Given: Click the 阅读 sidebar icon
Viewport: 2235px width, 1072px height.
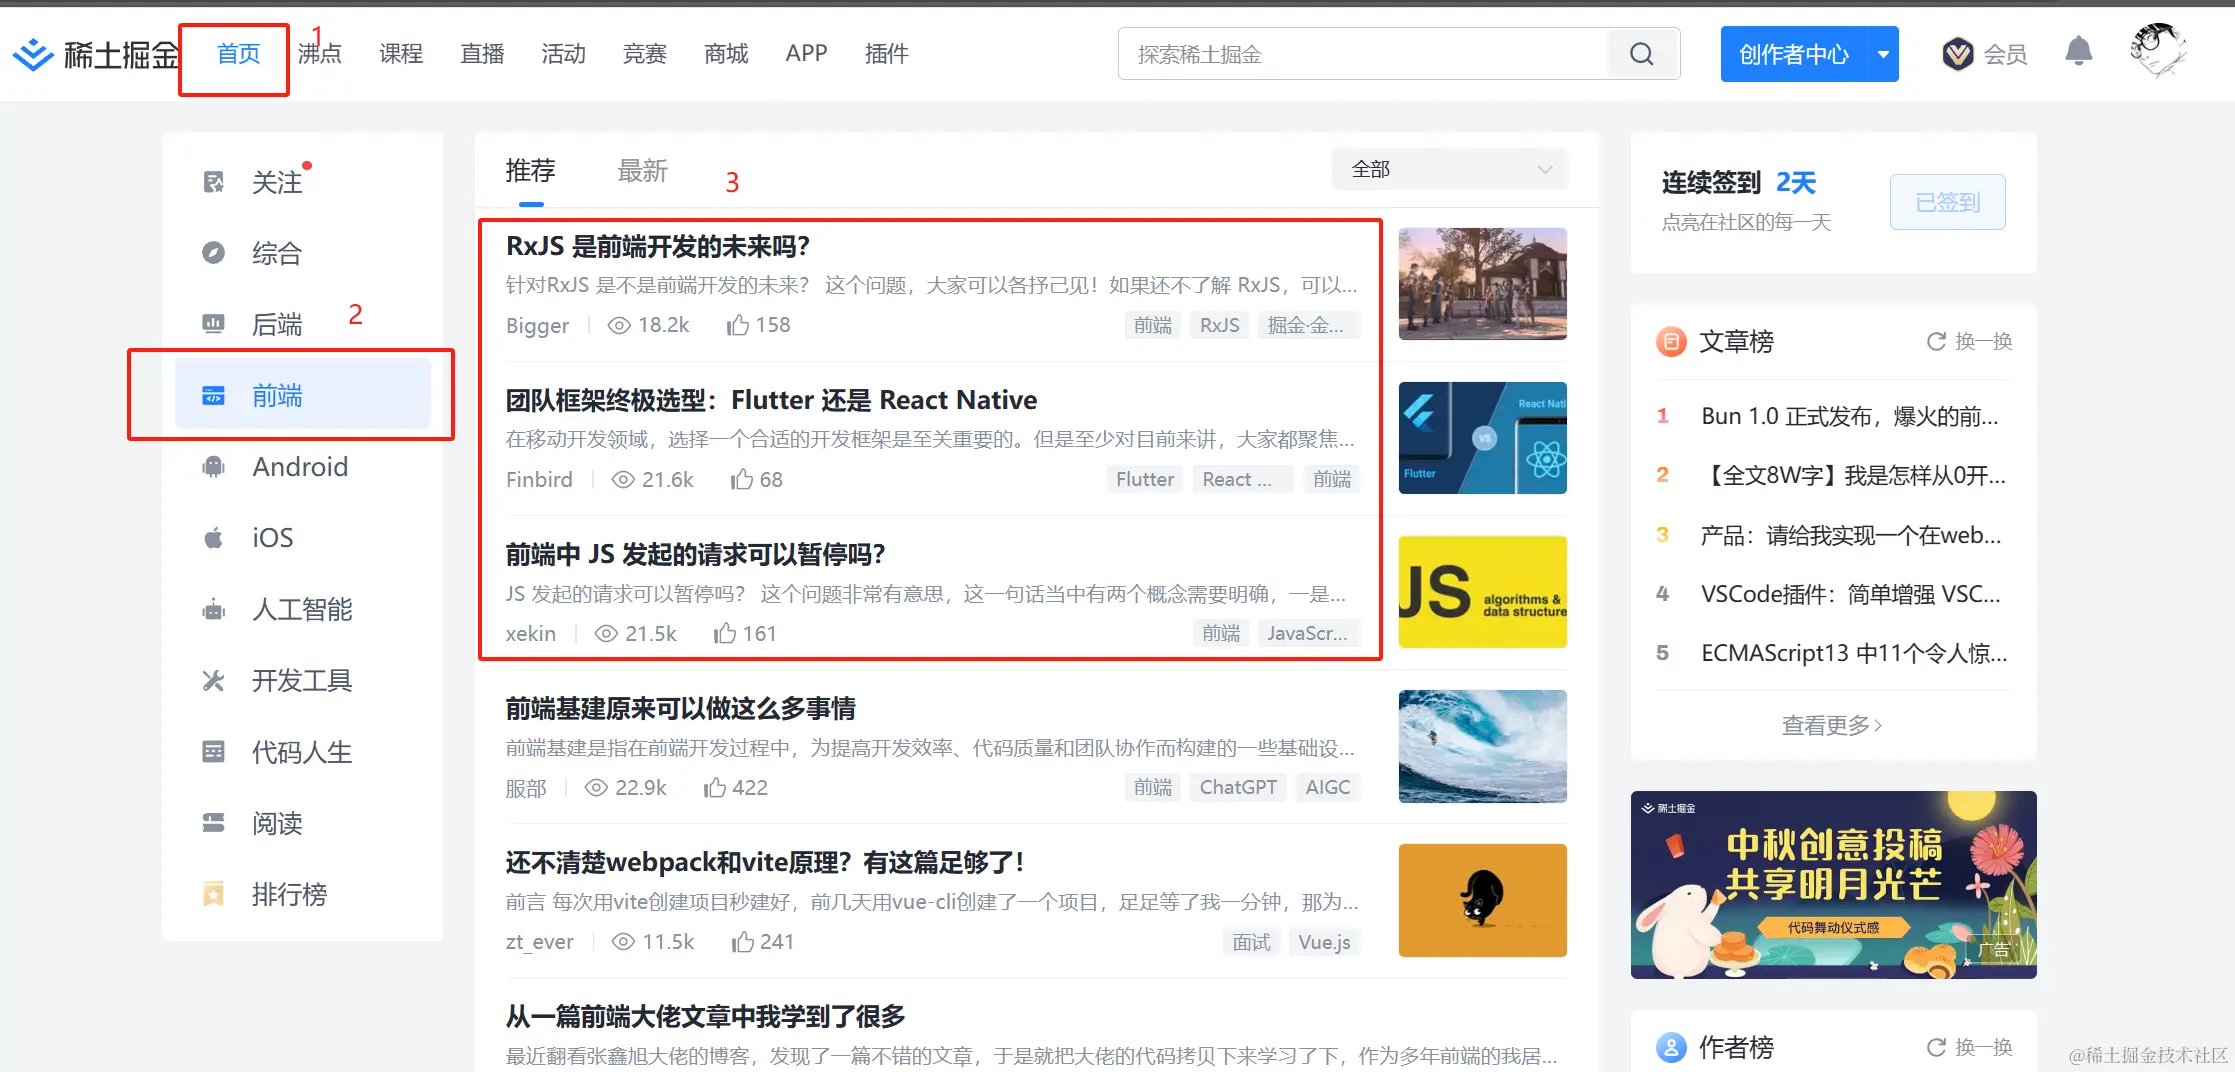Looking at the screenshot, I should [x=214, y=823].
